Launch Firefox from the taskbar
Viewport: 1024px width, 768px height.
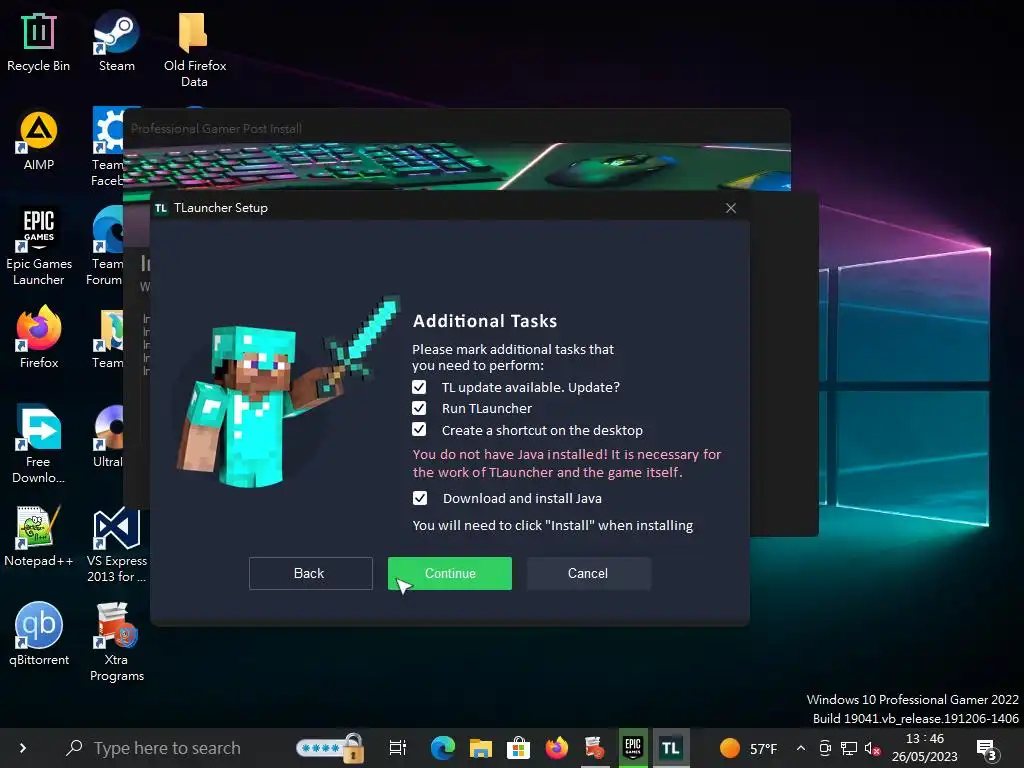556,748
